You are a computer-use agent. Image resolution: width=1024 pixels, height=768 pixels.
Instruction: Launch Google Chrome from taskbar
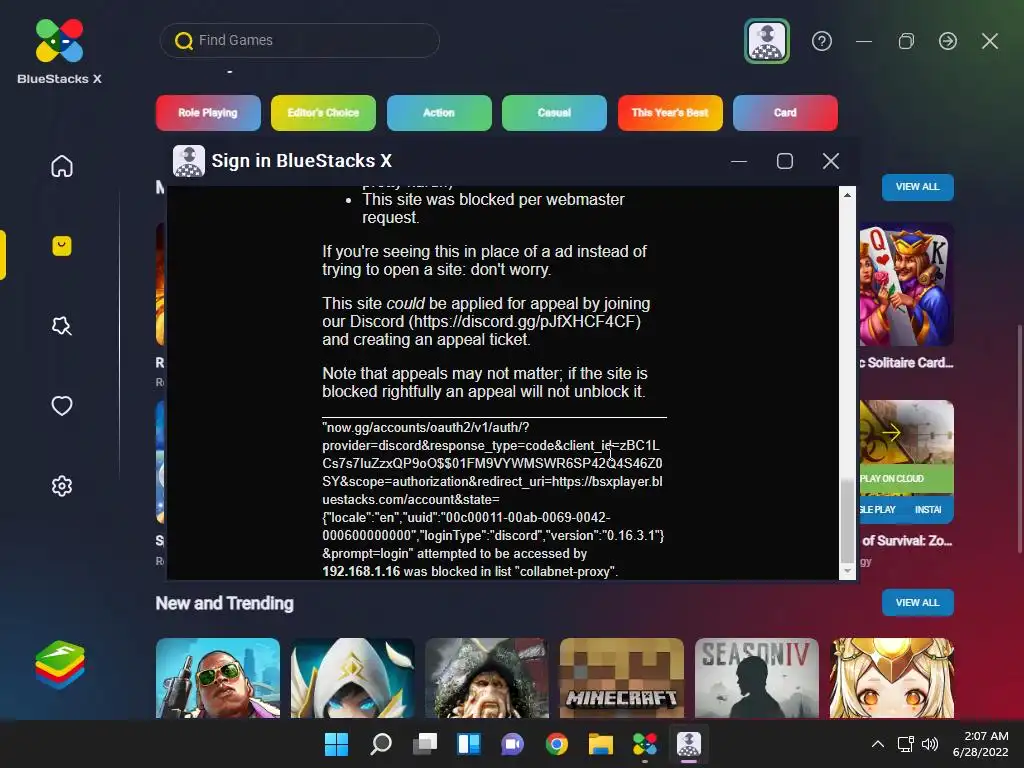pos(556,744)
